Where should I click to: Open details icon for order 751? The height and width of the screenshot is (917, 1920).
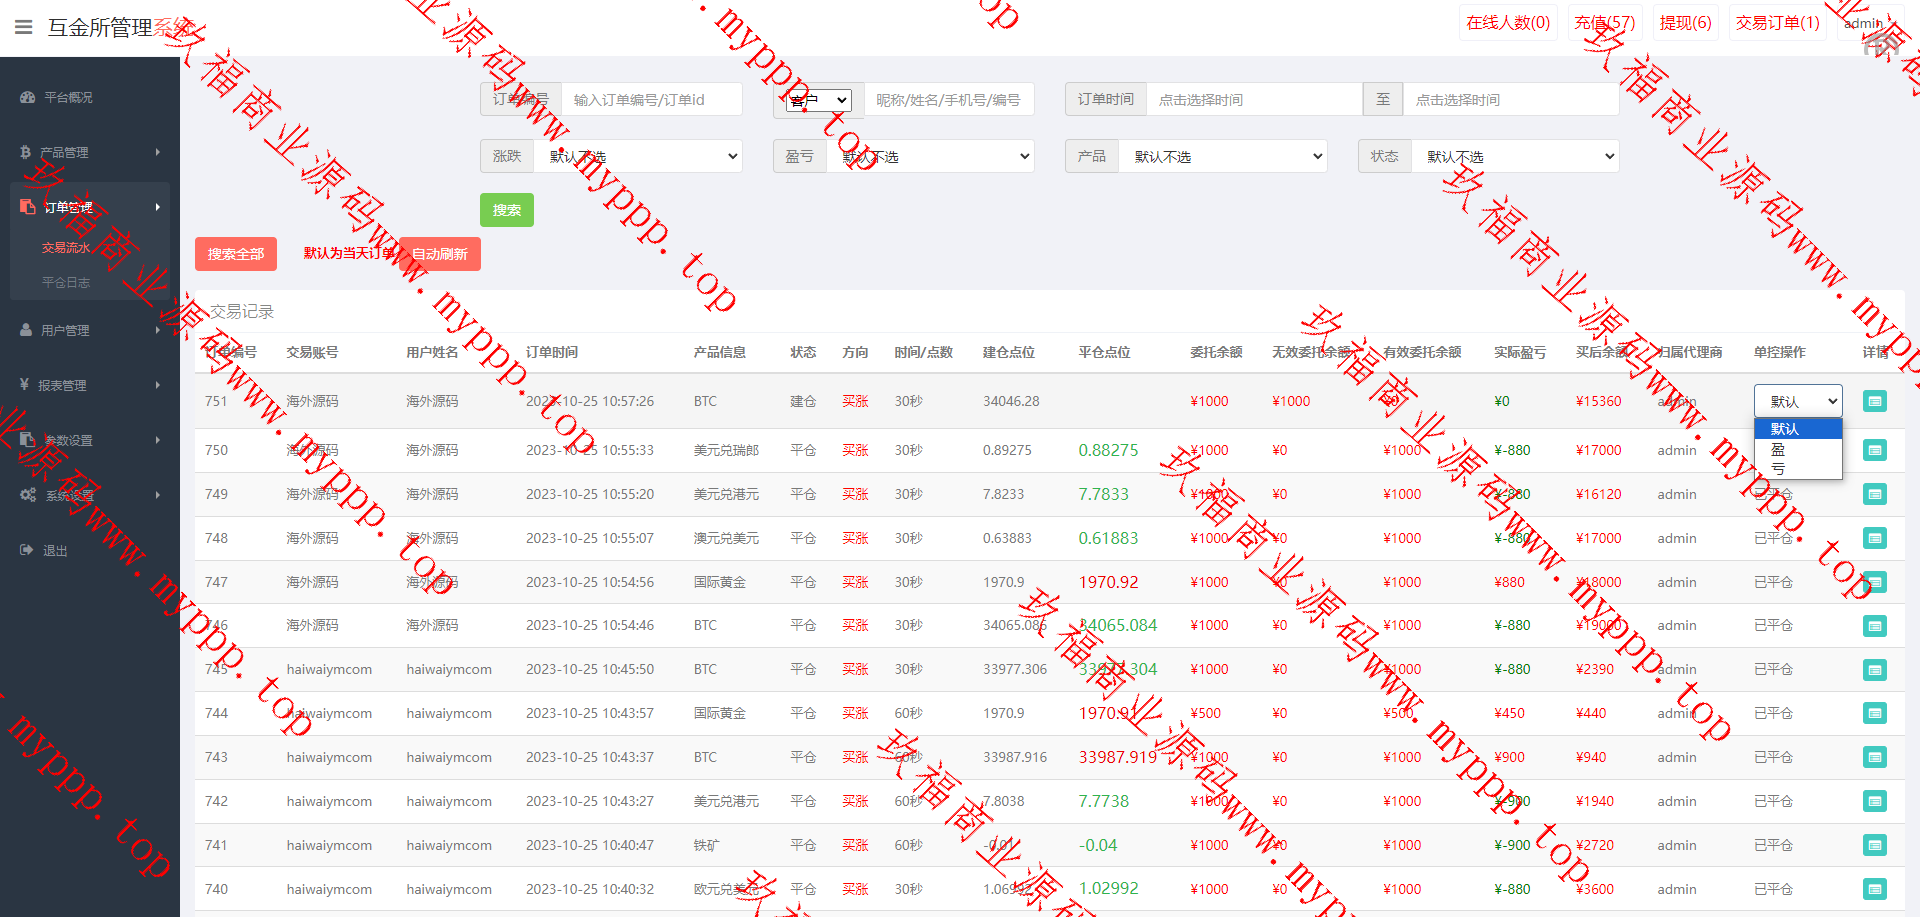coord(1875,401)
